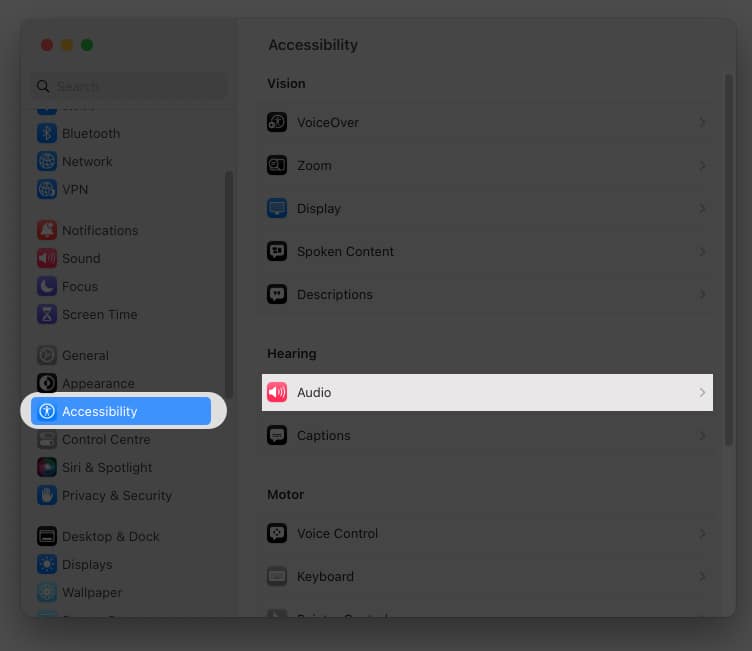Click the sidebar scrollbar
752x651 pixels.
[x=229, y=284]
